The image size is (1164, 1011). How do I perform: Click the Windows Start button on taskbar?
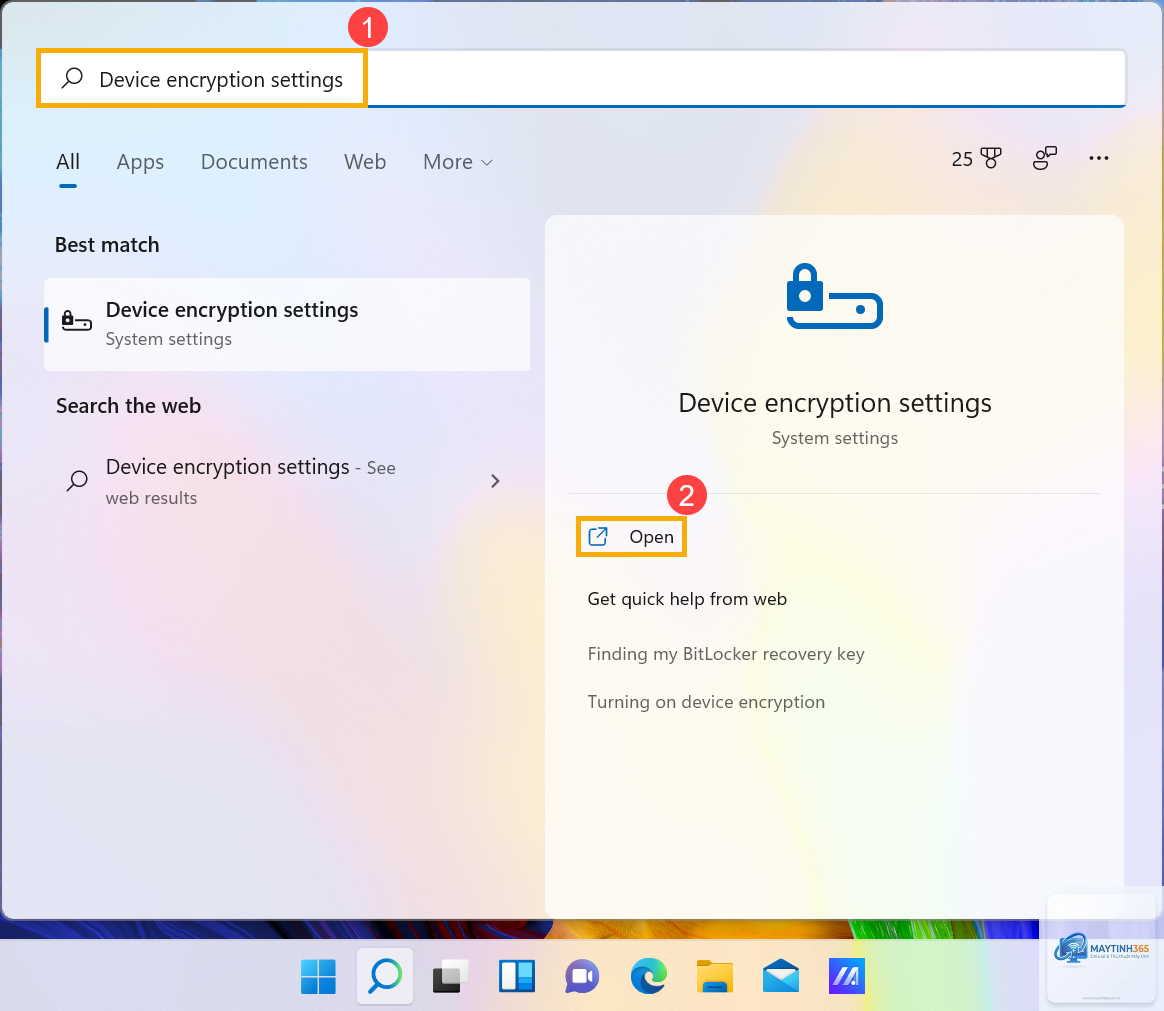pyautogui.click(x=318, y=976)
